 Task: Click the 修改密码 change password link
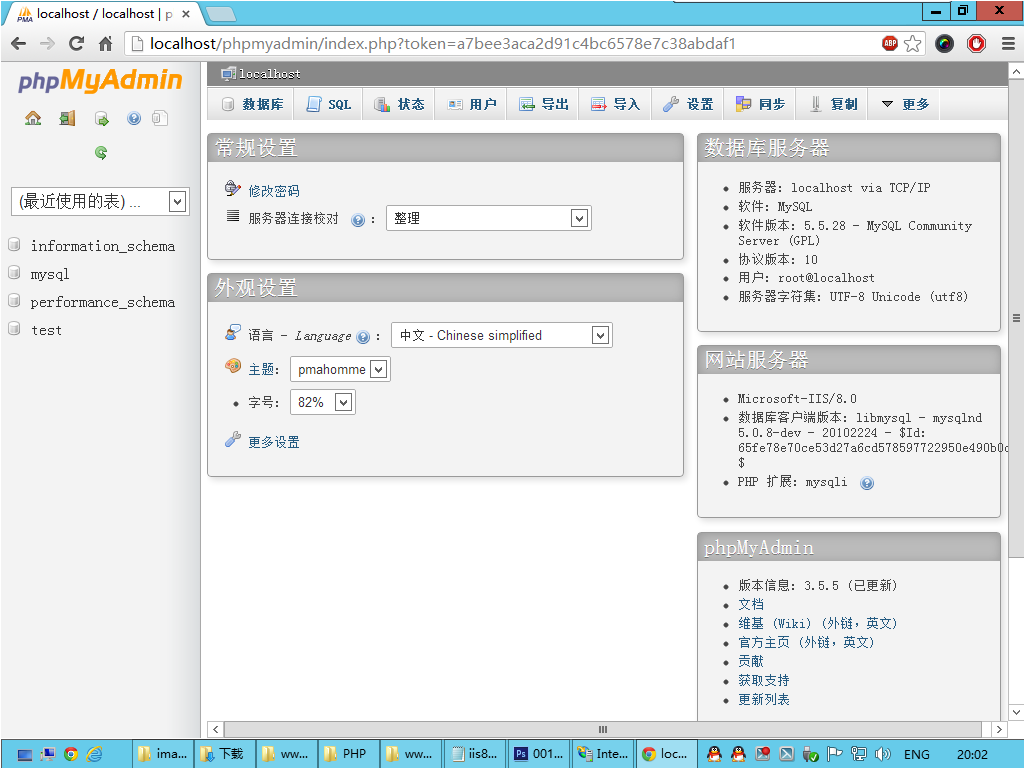(274, 191)
